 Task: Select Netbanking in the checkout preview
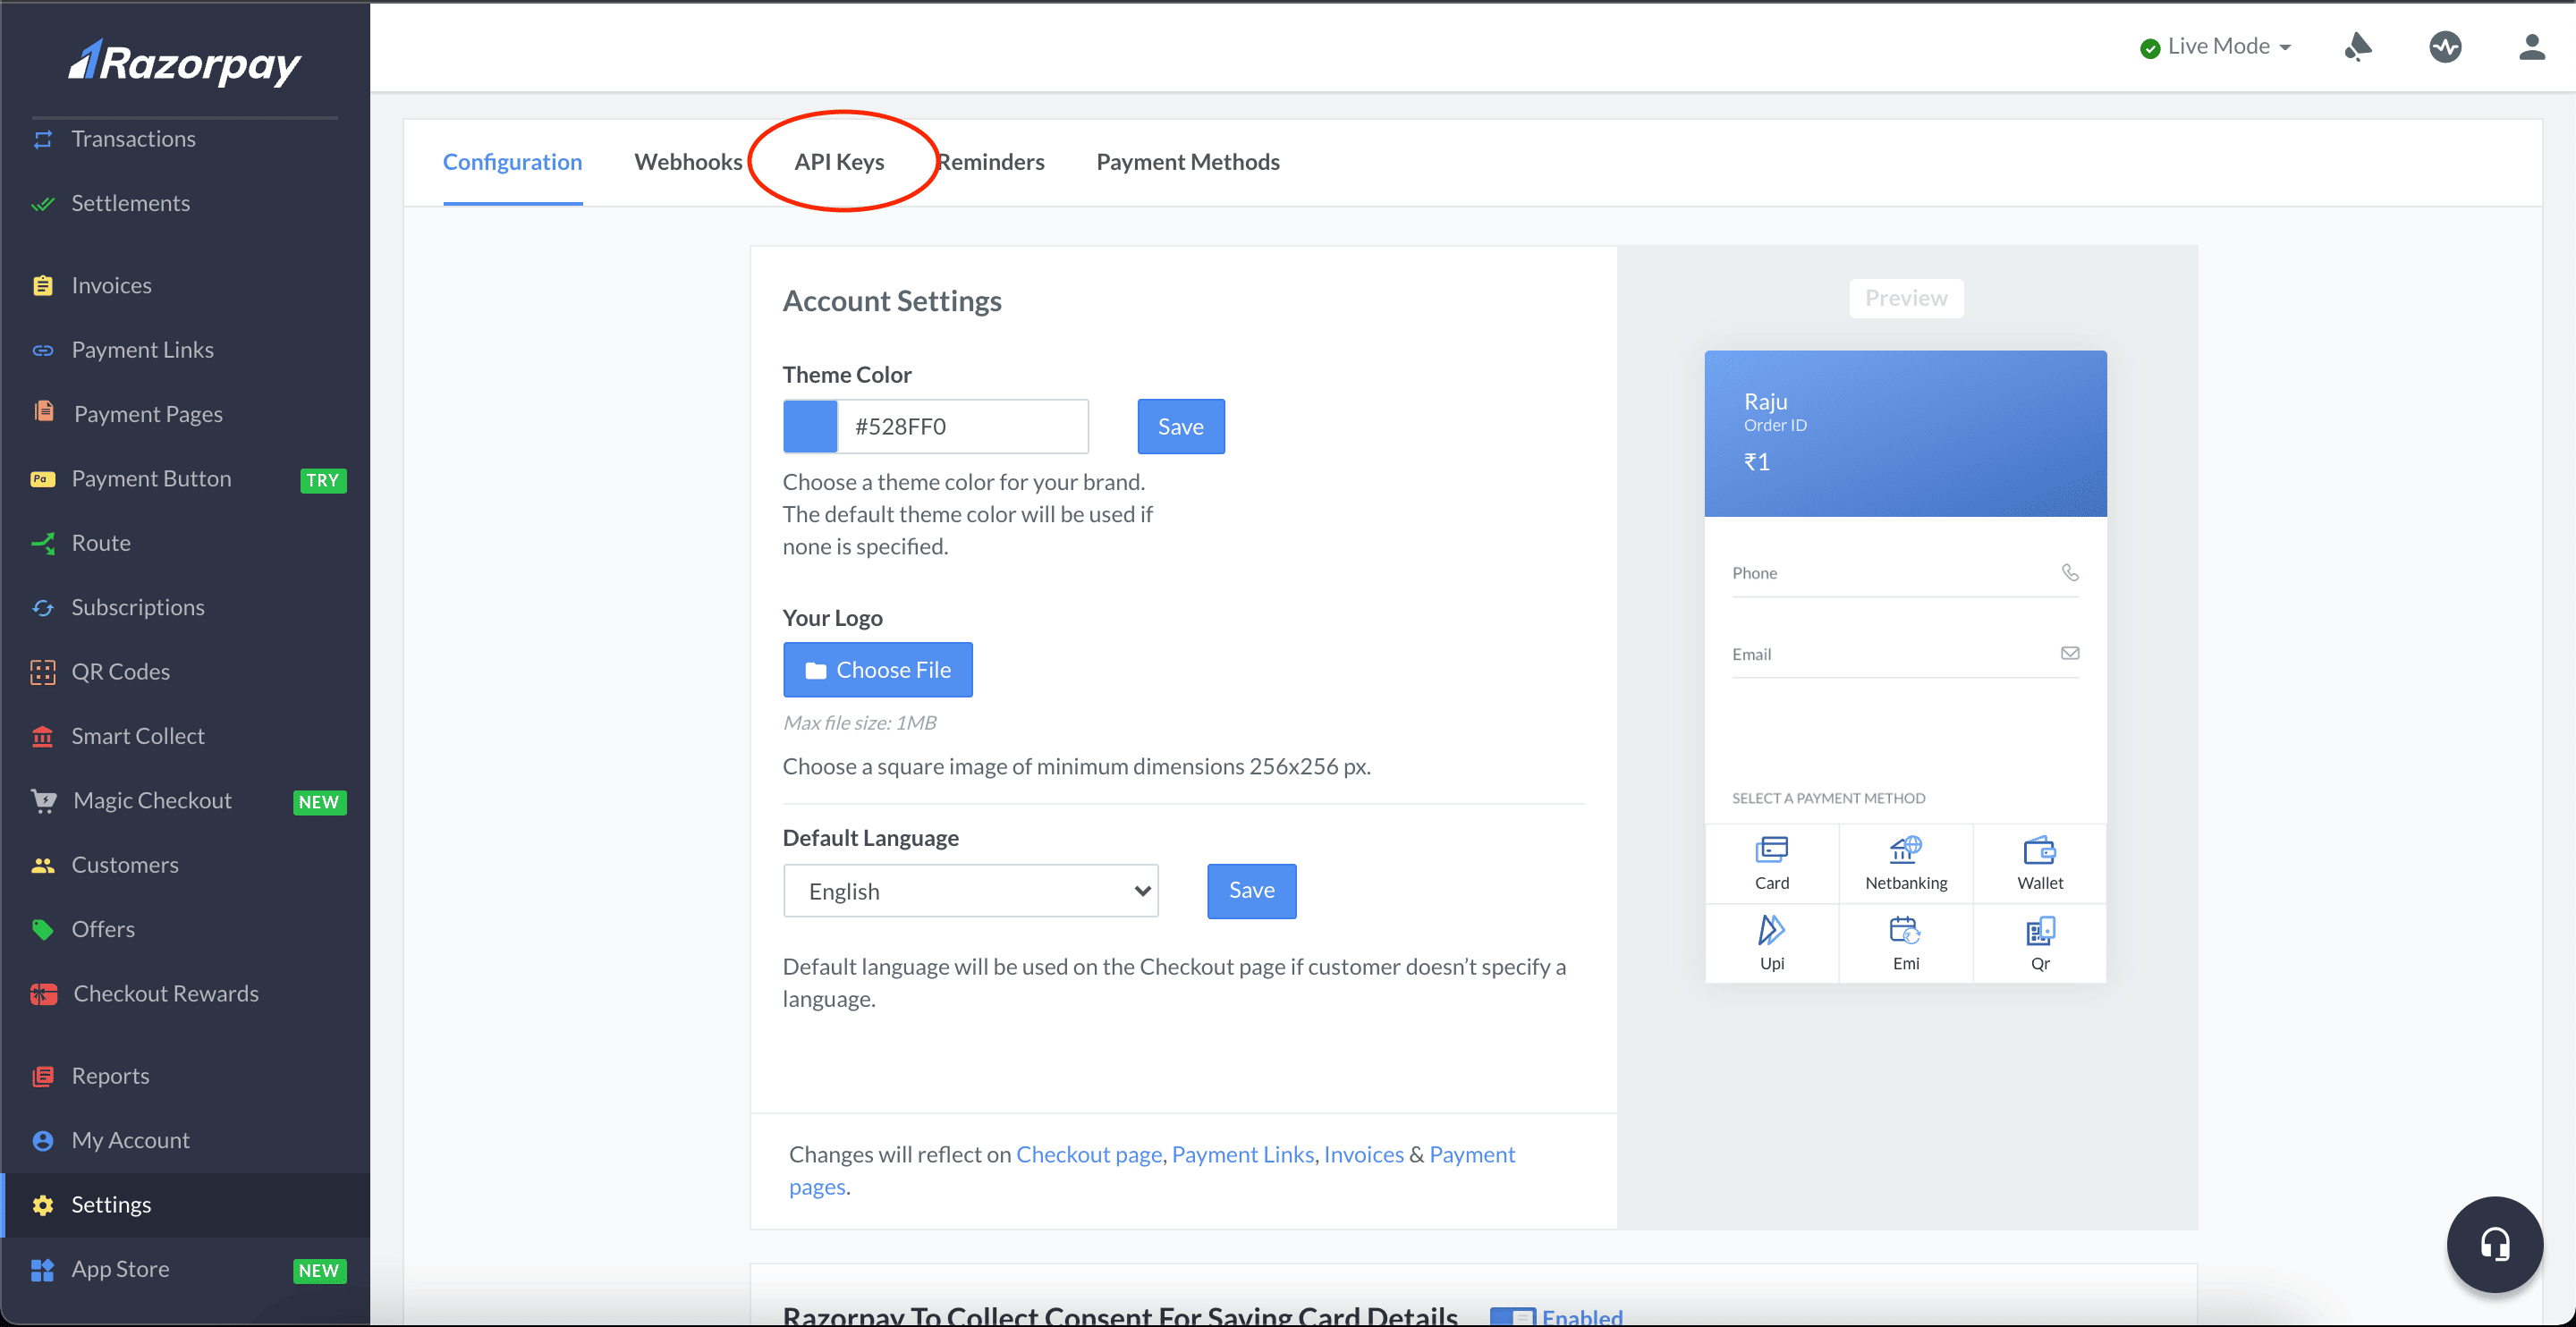[x=1906, y=863]
